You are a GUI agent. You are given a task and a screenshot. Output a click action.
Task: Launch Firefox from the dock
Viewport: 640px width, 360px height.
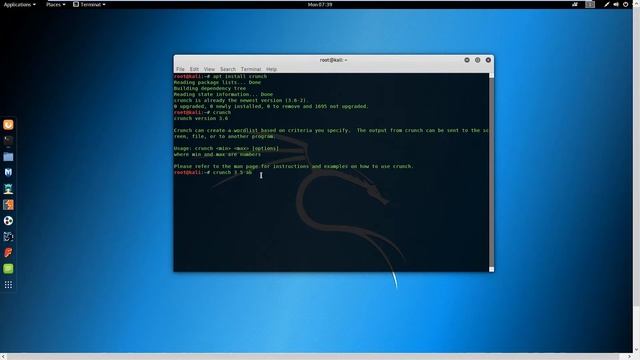[8, 124]
